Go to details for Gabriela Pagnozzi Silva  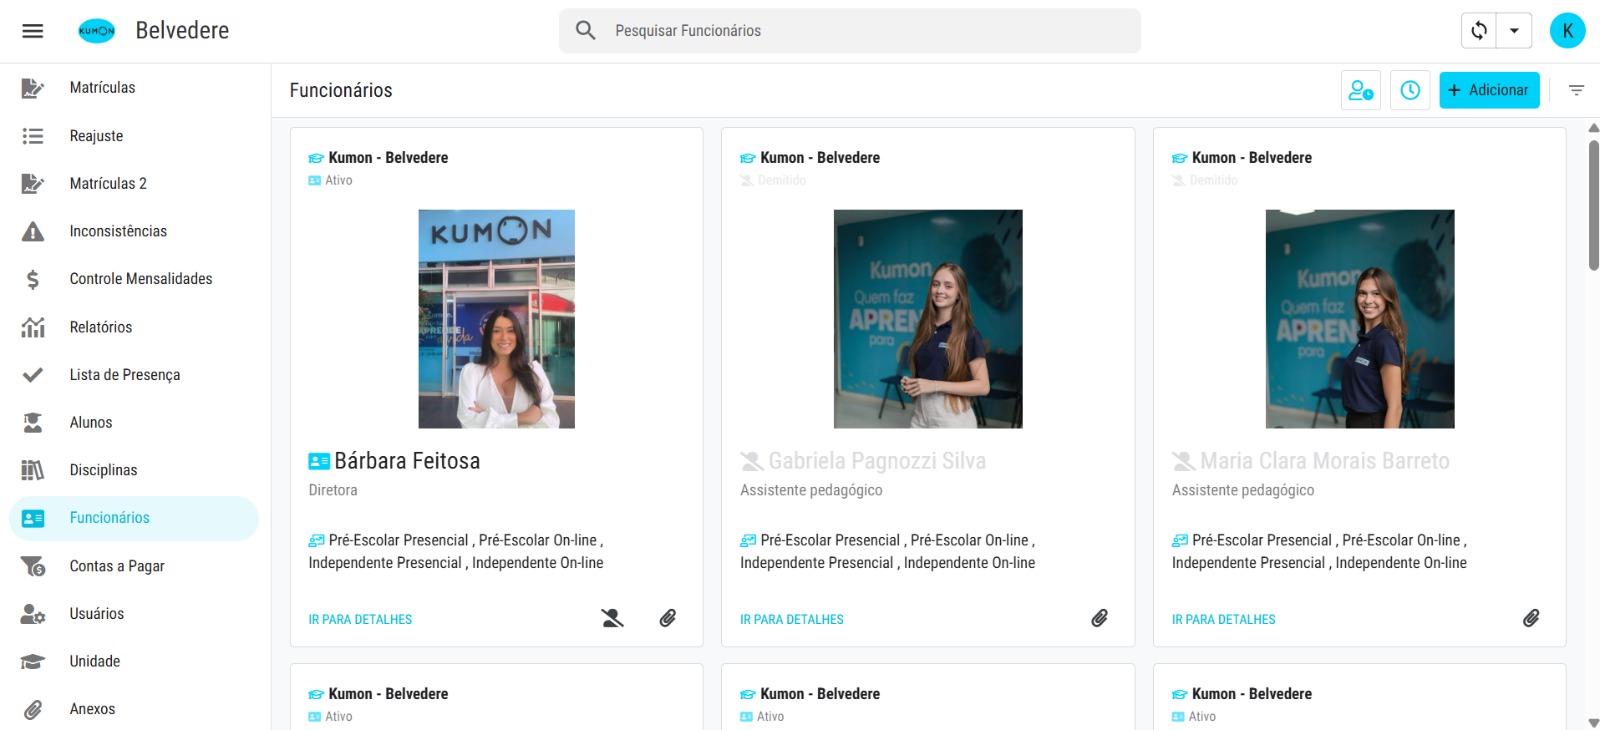coord(792,620)
